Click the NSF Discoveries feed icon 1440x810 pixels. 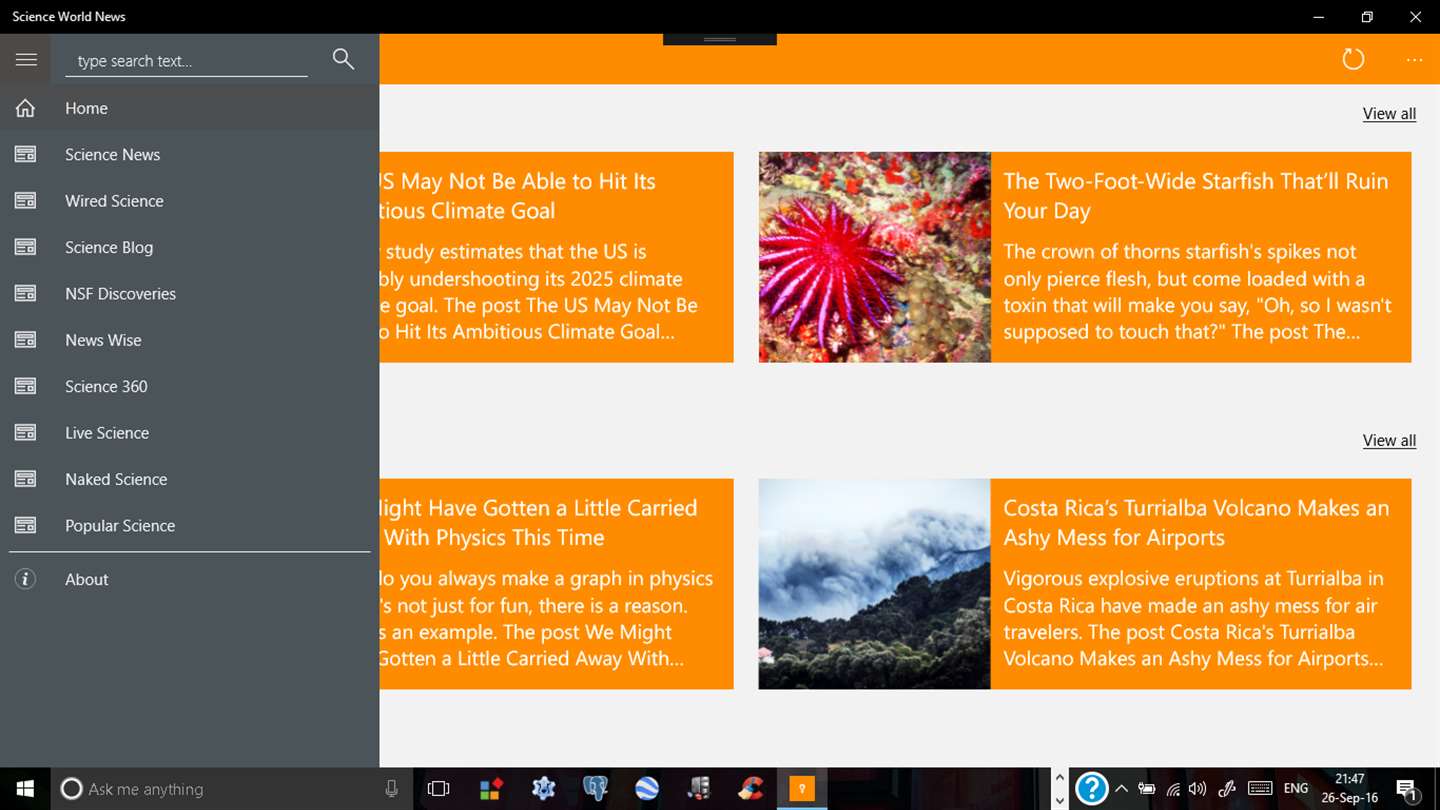[25, 294]
